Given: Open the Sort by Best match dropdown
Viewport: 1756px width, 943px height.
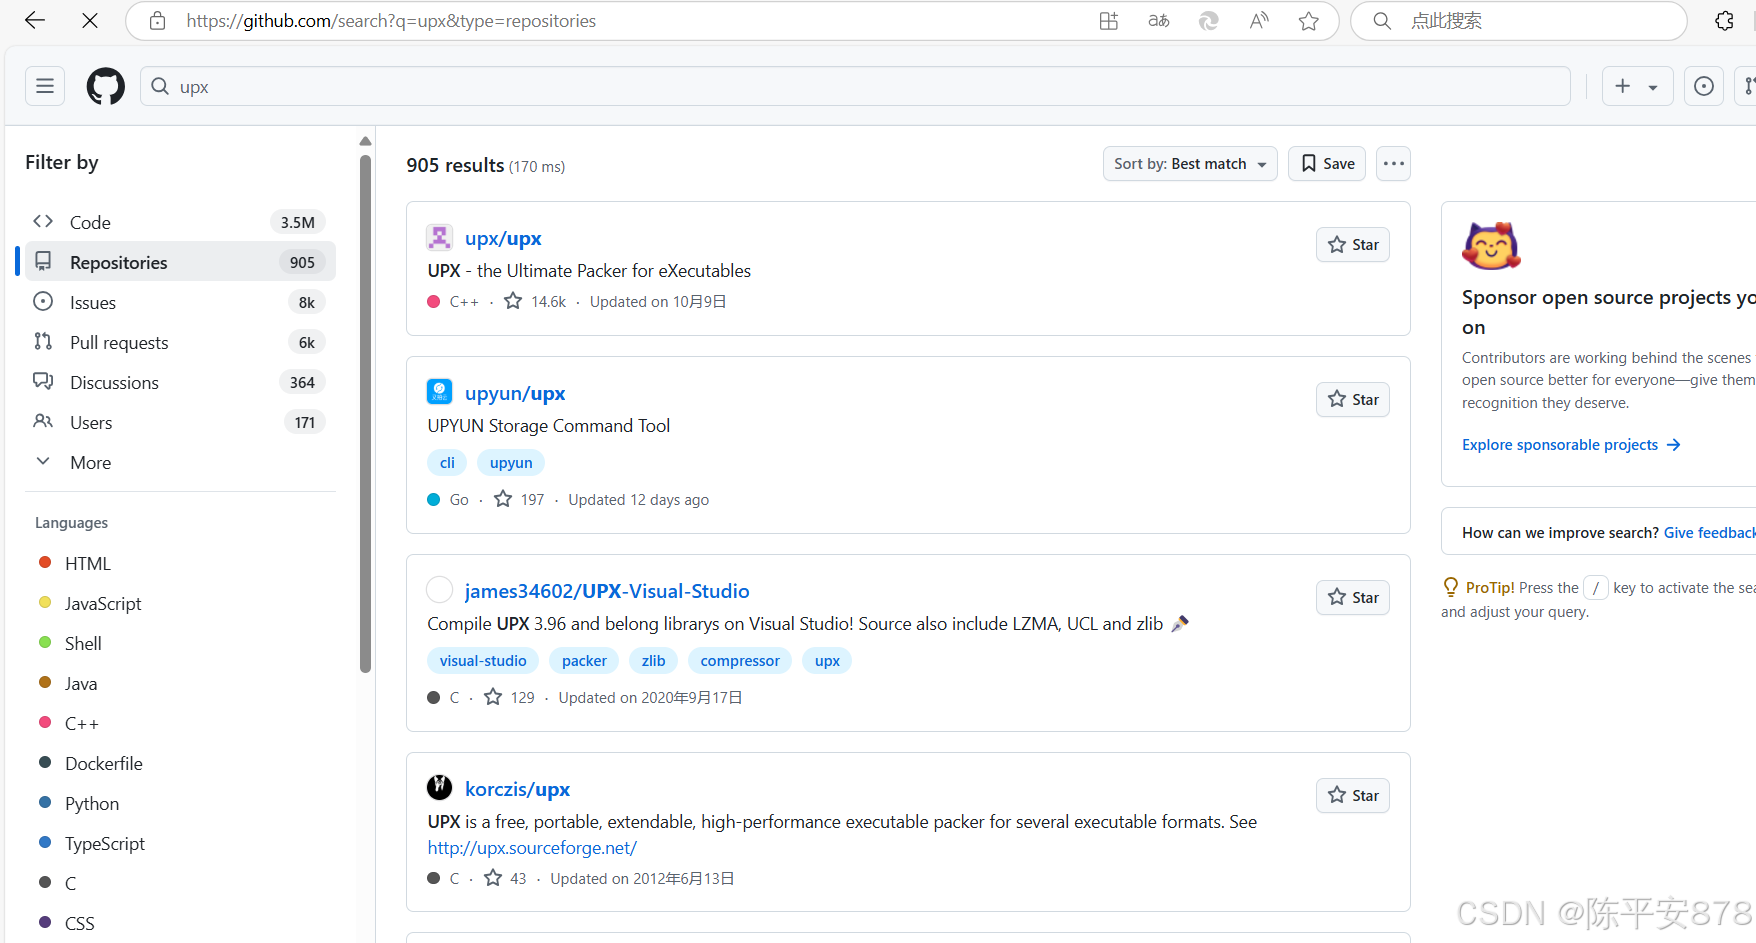Looking at the screenshot, I should 1190,163.
